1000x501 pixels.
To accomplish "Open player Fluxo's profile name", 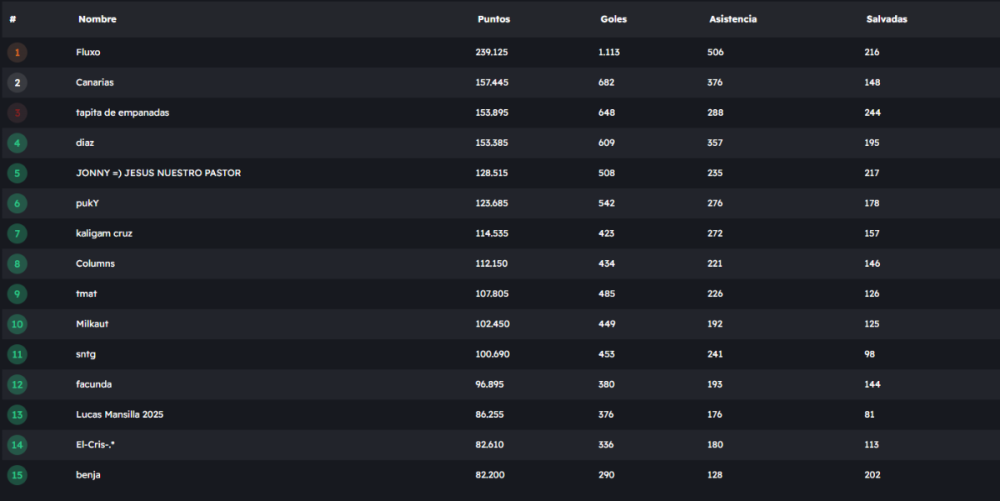I will (88, 52).
